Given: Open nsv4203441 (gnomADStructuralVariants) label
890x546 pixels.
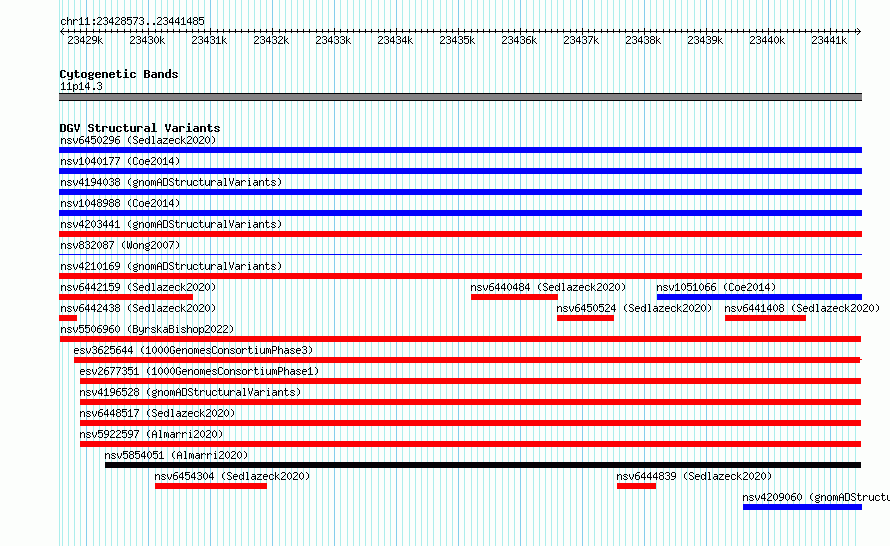Looking at the screenshot, I should 171,224.
